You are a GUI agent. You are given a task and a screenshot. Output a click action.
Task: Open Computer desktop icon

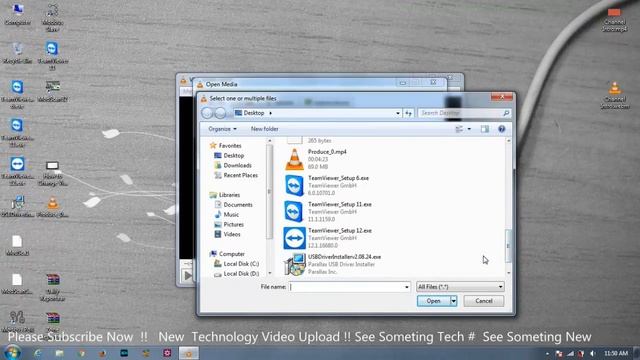pos(18,15)
